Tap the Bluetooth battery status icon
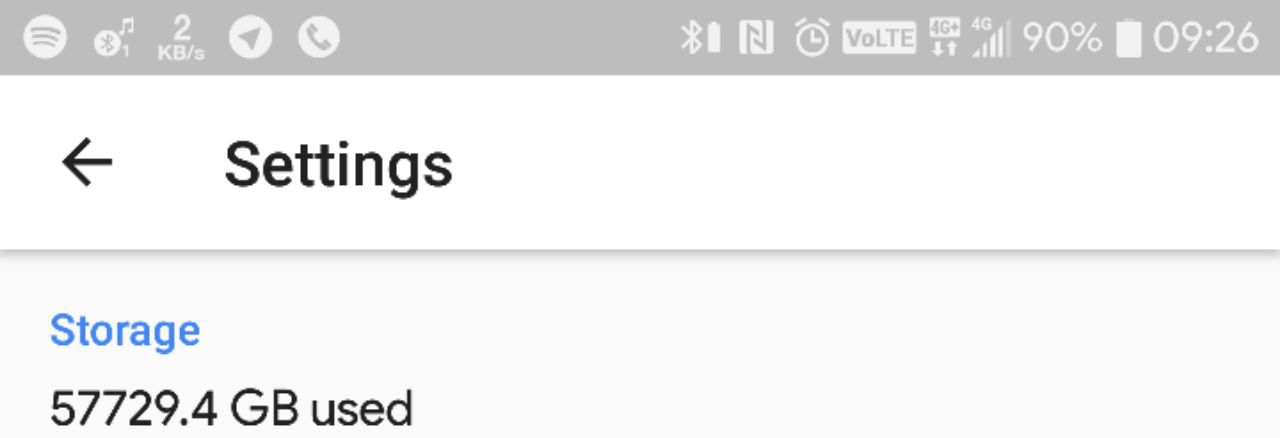Image resolution: width=1280 pixels, height=438 pixels. [700, 39]
